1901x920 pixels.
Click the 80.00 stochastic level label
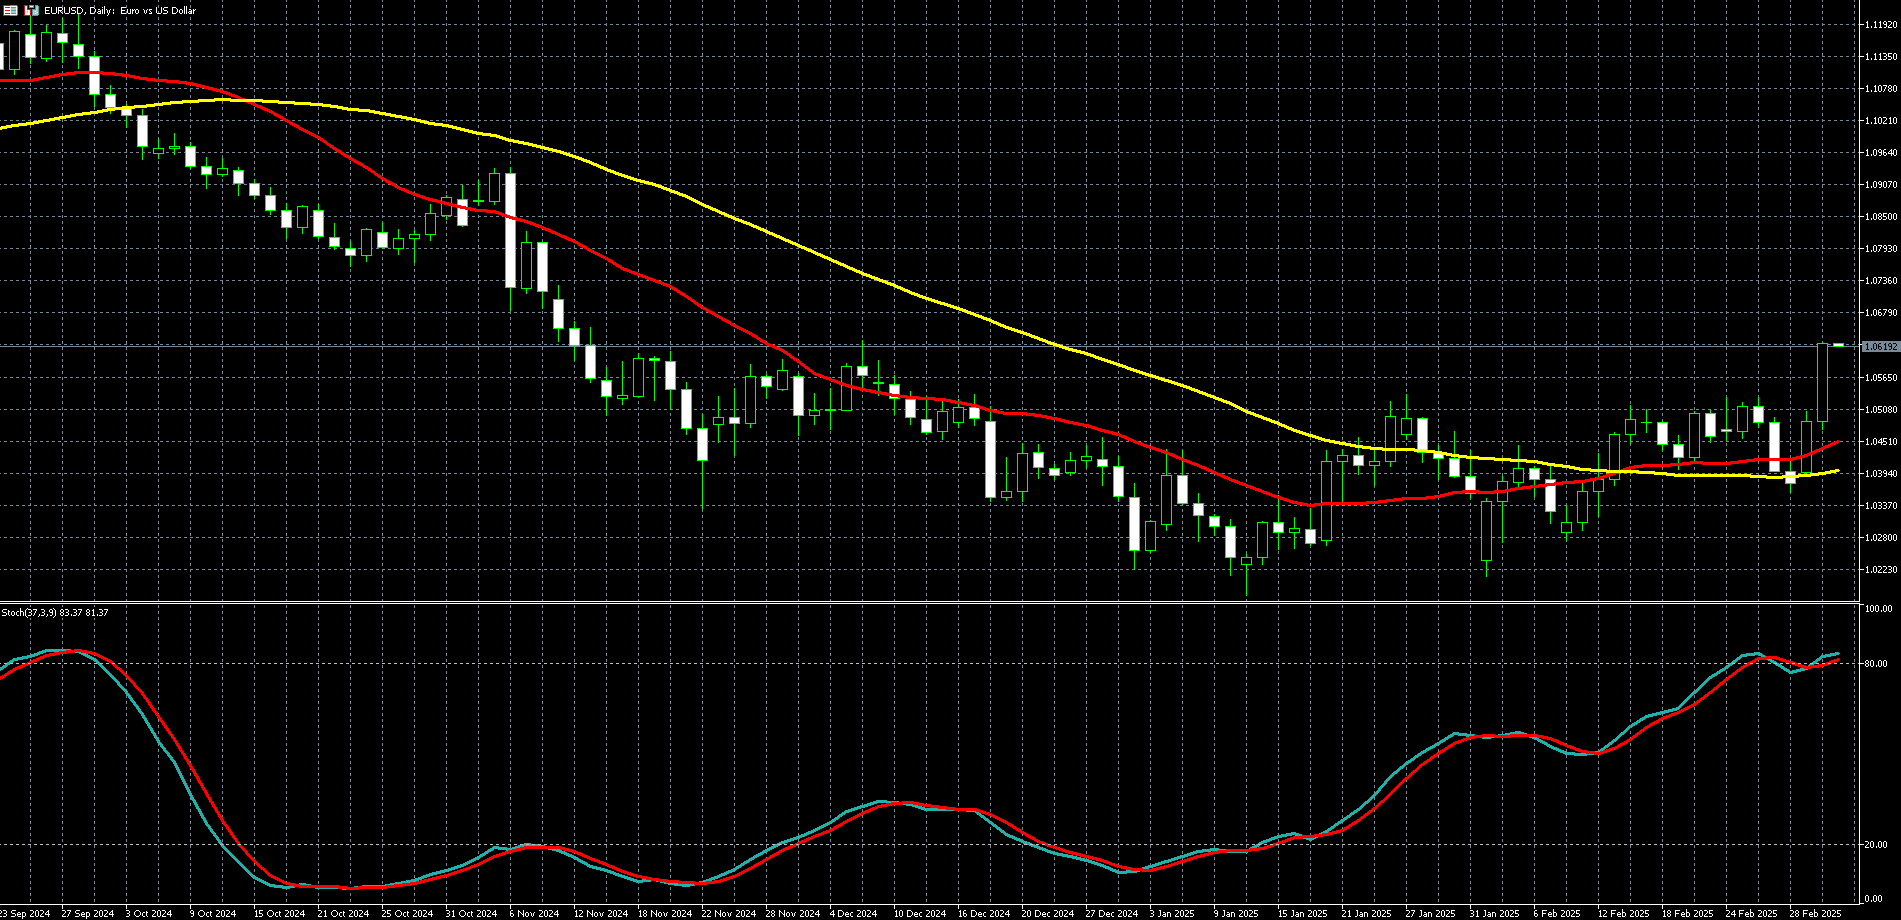(x=1875, y=664)
